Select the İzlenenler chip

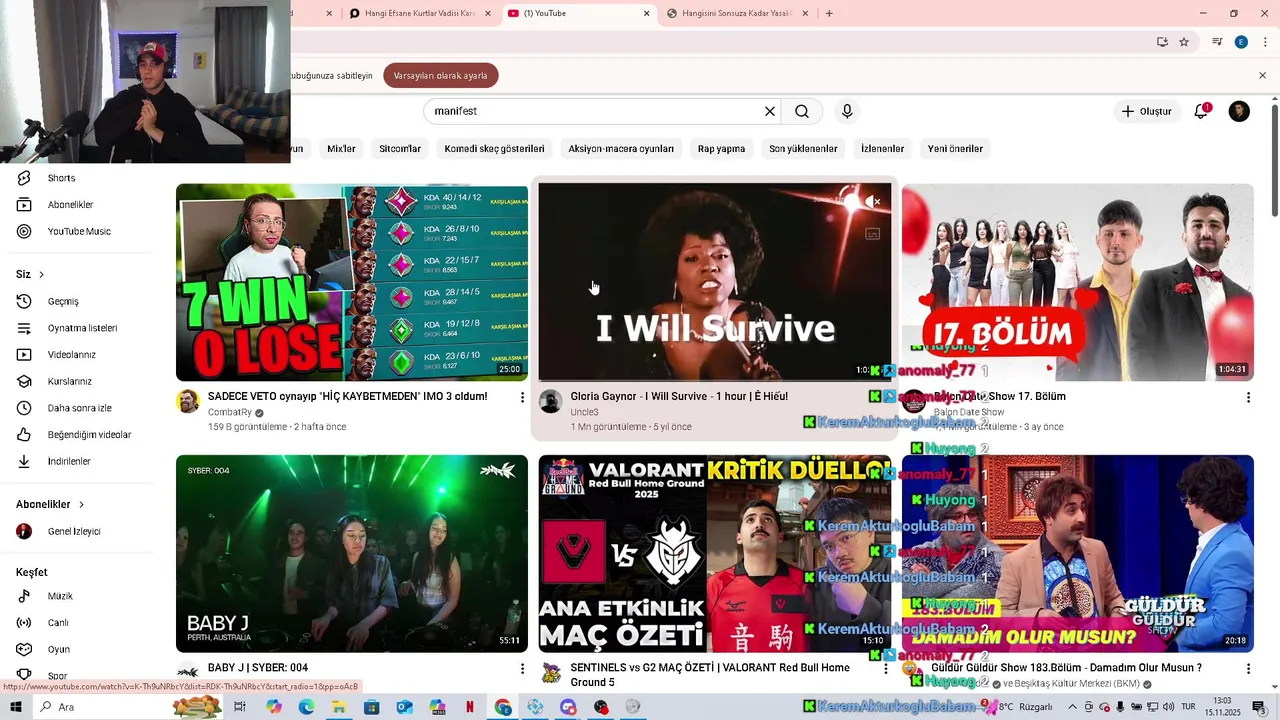(883, 149)
